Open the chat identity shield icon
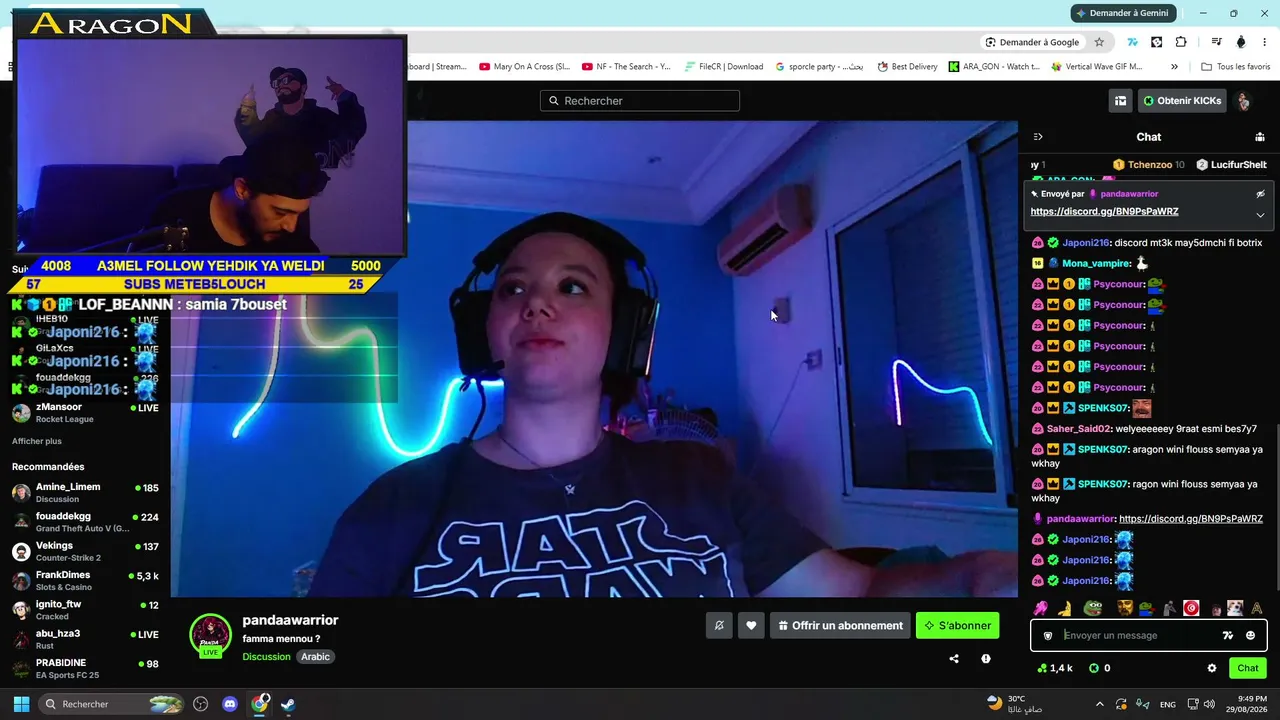The width and height of the screenshot is (1280, 720). pyautogui.click(x=1048, y=635)
